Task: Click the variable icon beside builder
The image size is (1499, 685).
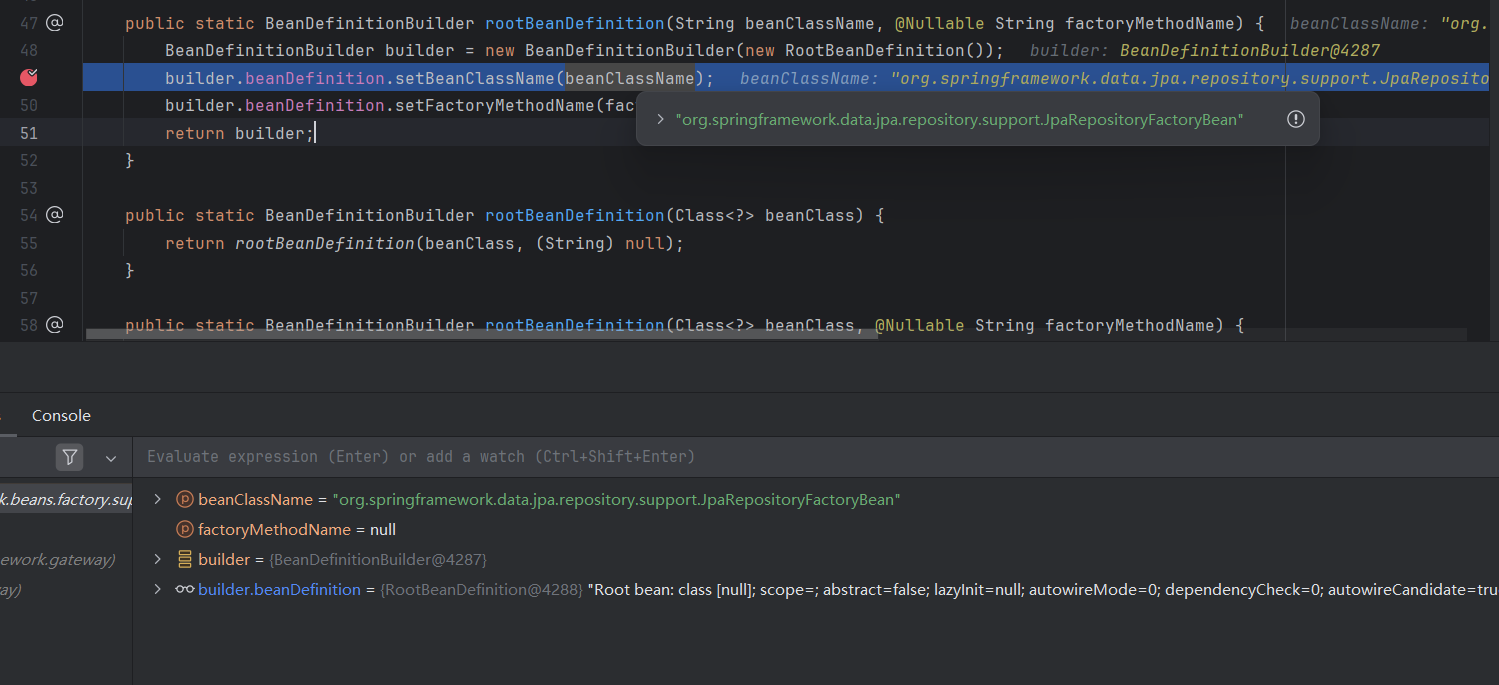Action: (x=184, y=559)
